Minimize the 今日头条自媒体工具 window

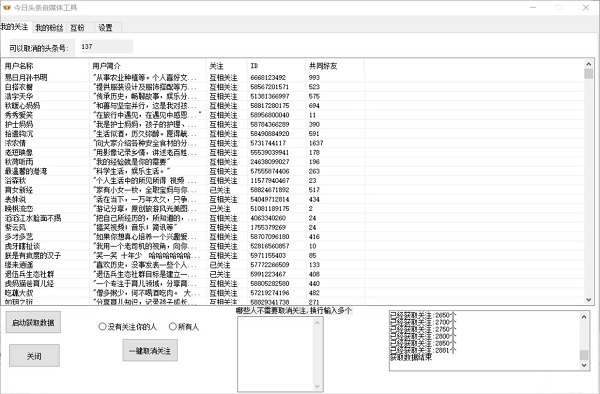point(533,7)
